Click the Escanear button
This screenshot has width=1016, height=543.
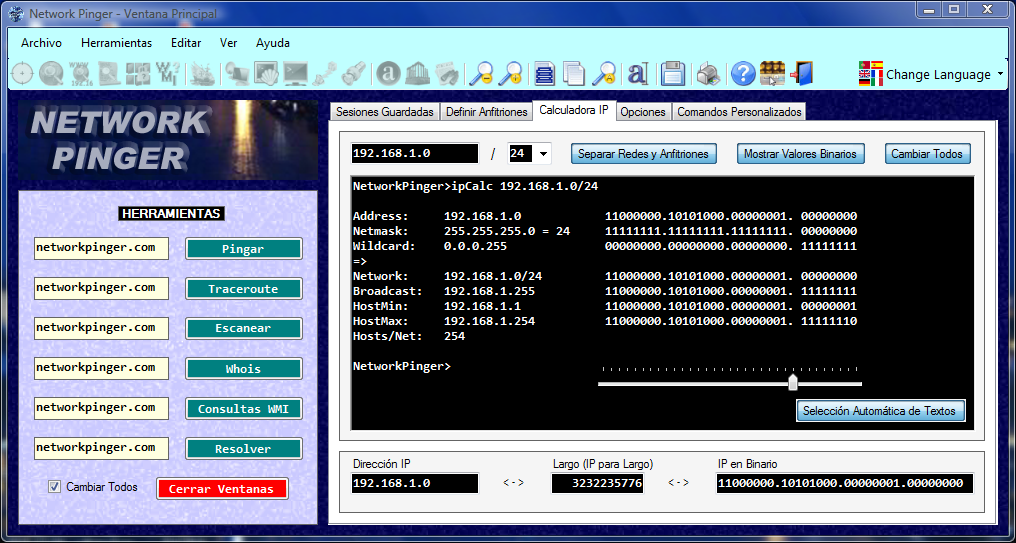244,329
